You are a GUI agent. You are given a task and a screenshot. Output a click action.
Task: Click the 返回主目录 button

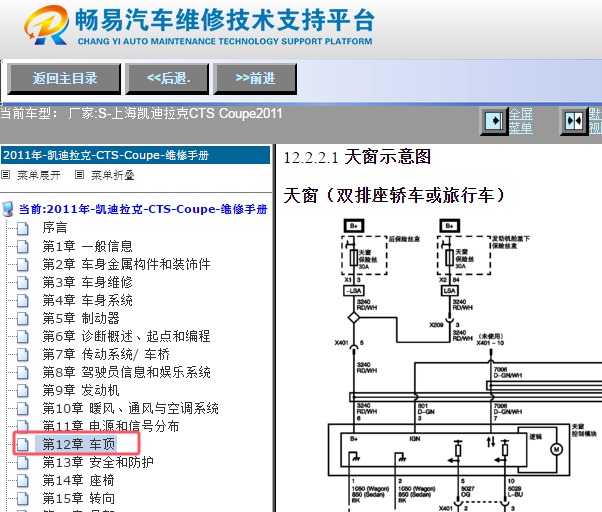[64, 79]
